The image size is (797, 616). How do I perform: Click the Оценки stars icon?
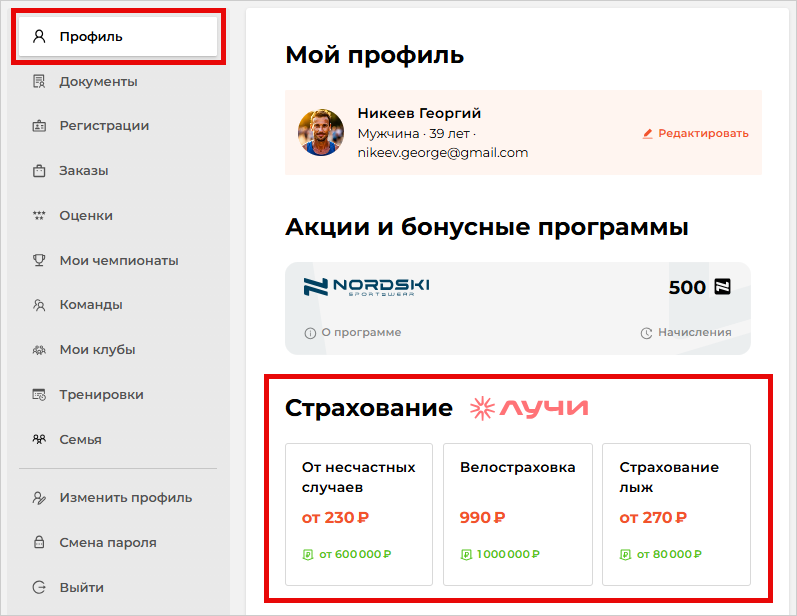tap(39, 215)
